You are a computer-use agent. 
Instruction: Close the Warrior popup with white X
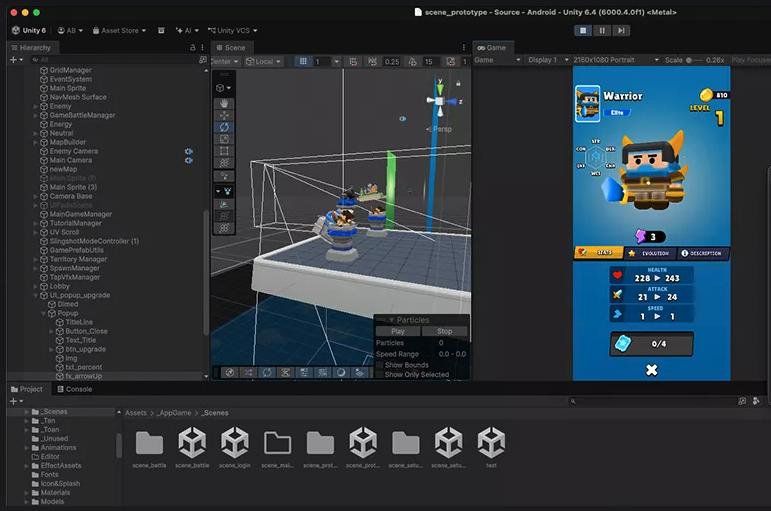(652, 370)
